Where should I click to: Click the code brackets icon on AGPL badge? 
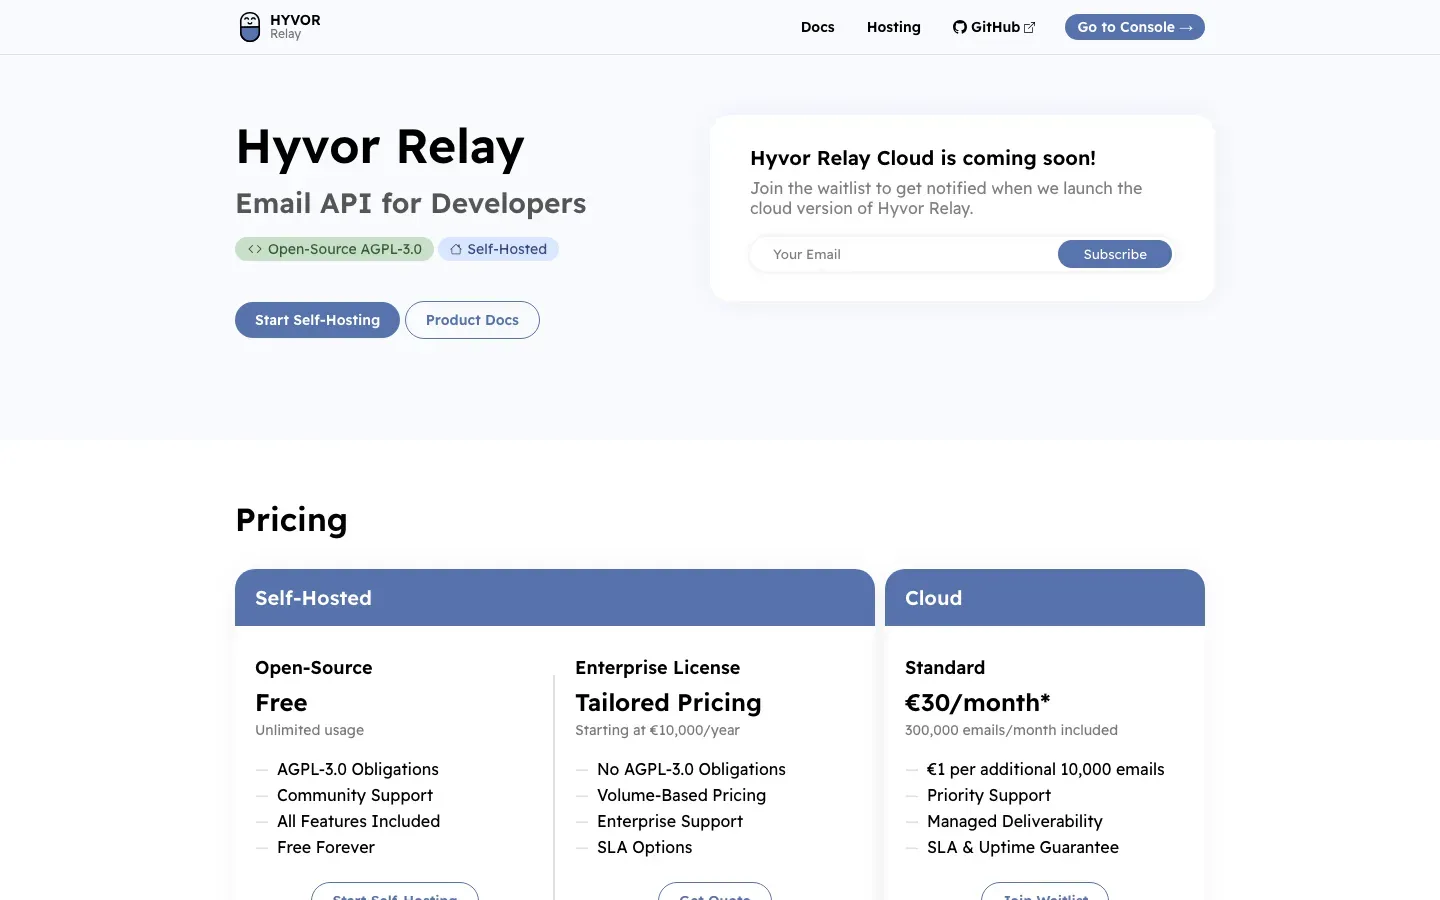click(255, 249)
